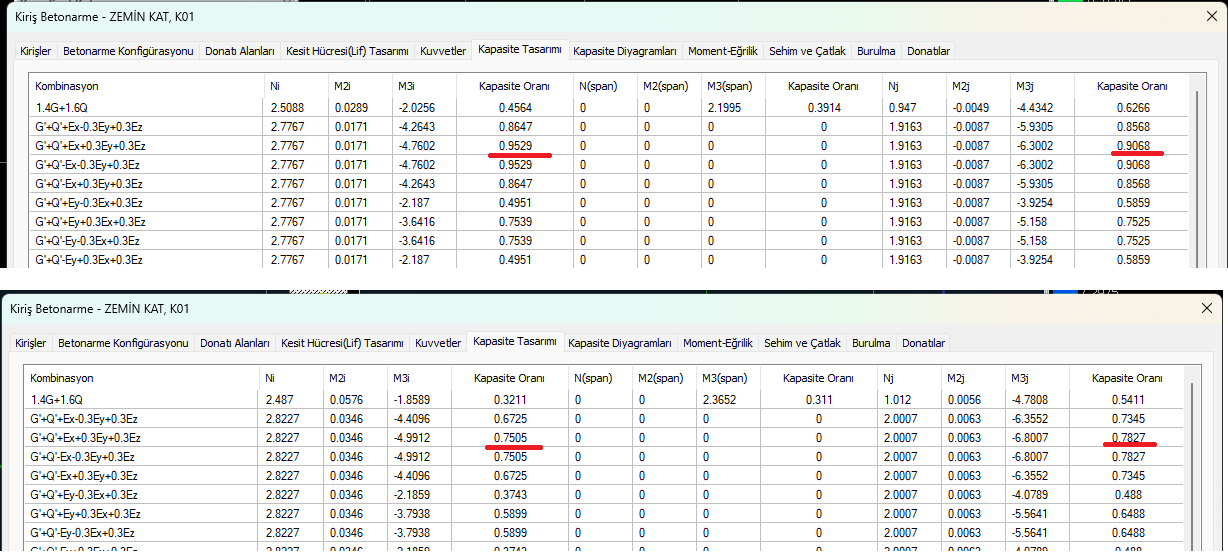
Task: Switch to Kapasite Diyagramları tab in upper dialog
Action: click(625, 51)
